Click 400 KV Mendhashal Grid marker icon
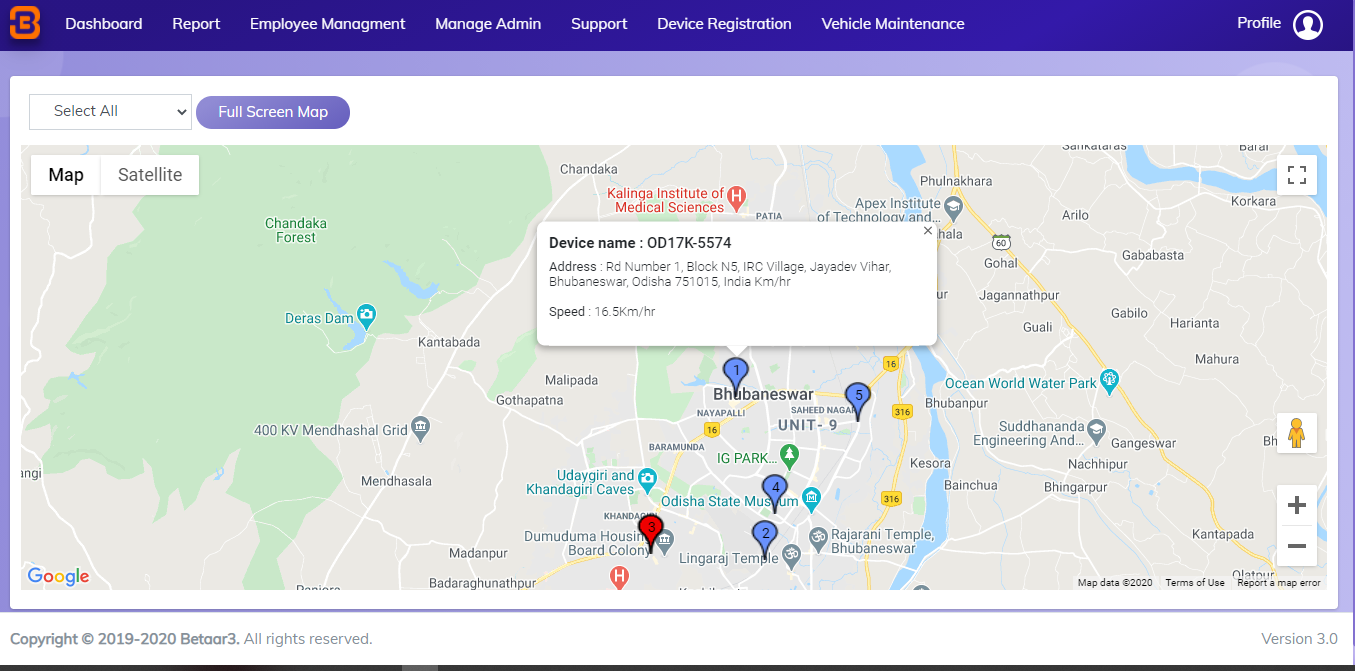This screenshot has width=1355, height=671. pyautogui.click(x=421, y=427)
